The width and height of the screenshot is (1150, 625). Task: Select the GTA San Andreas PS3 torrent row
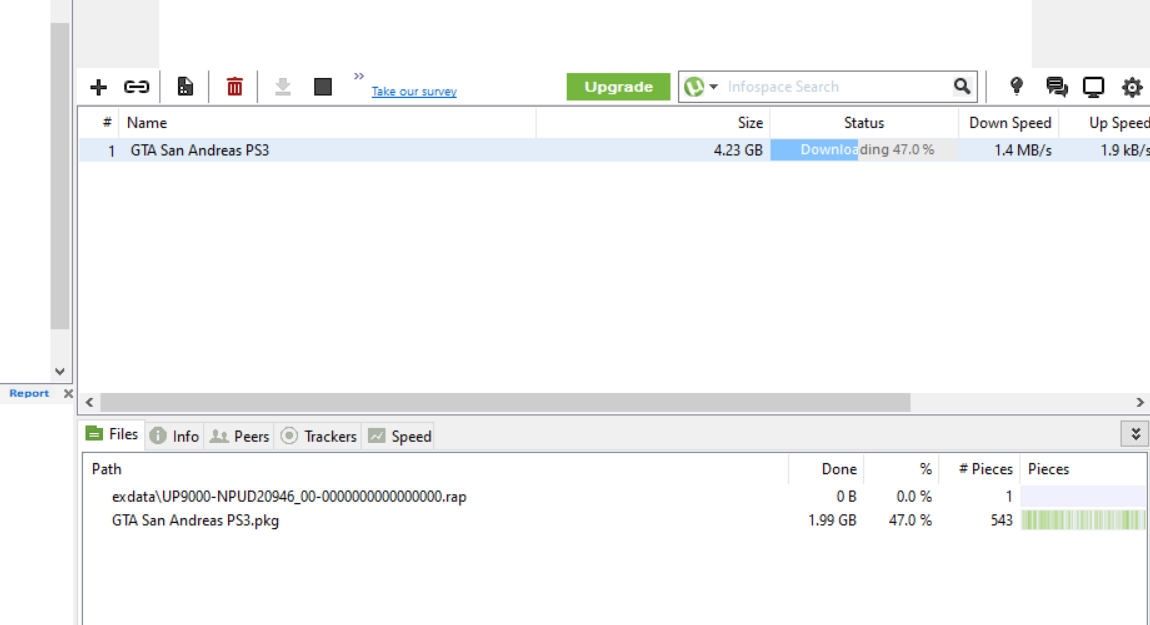tap(615, 150)
